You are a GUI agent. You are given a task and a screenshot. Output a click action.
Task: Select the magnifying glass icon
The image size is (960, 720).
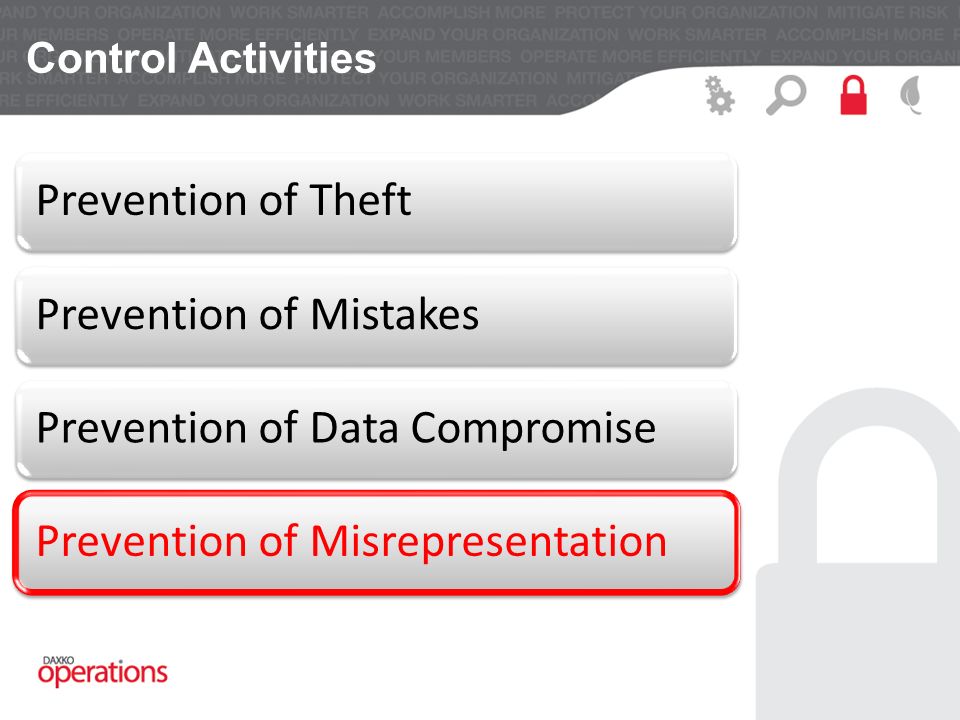(786, 94)
